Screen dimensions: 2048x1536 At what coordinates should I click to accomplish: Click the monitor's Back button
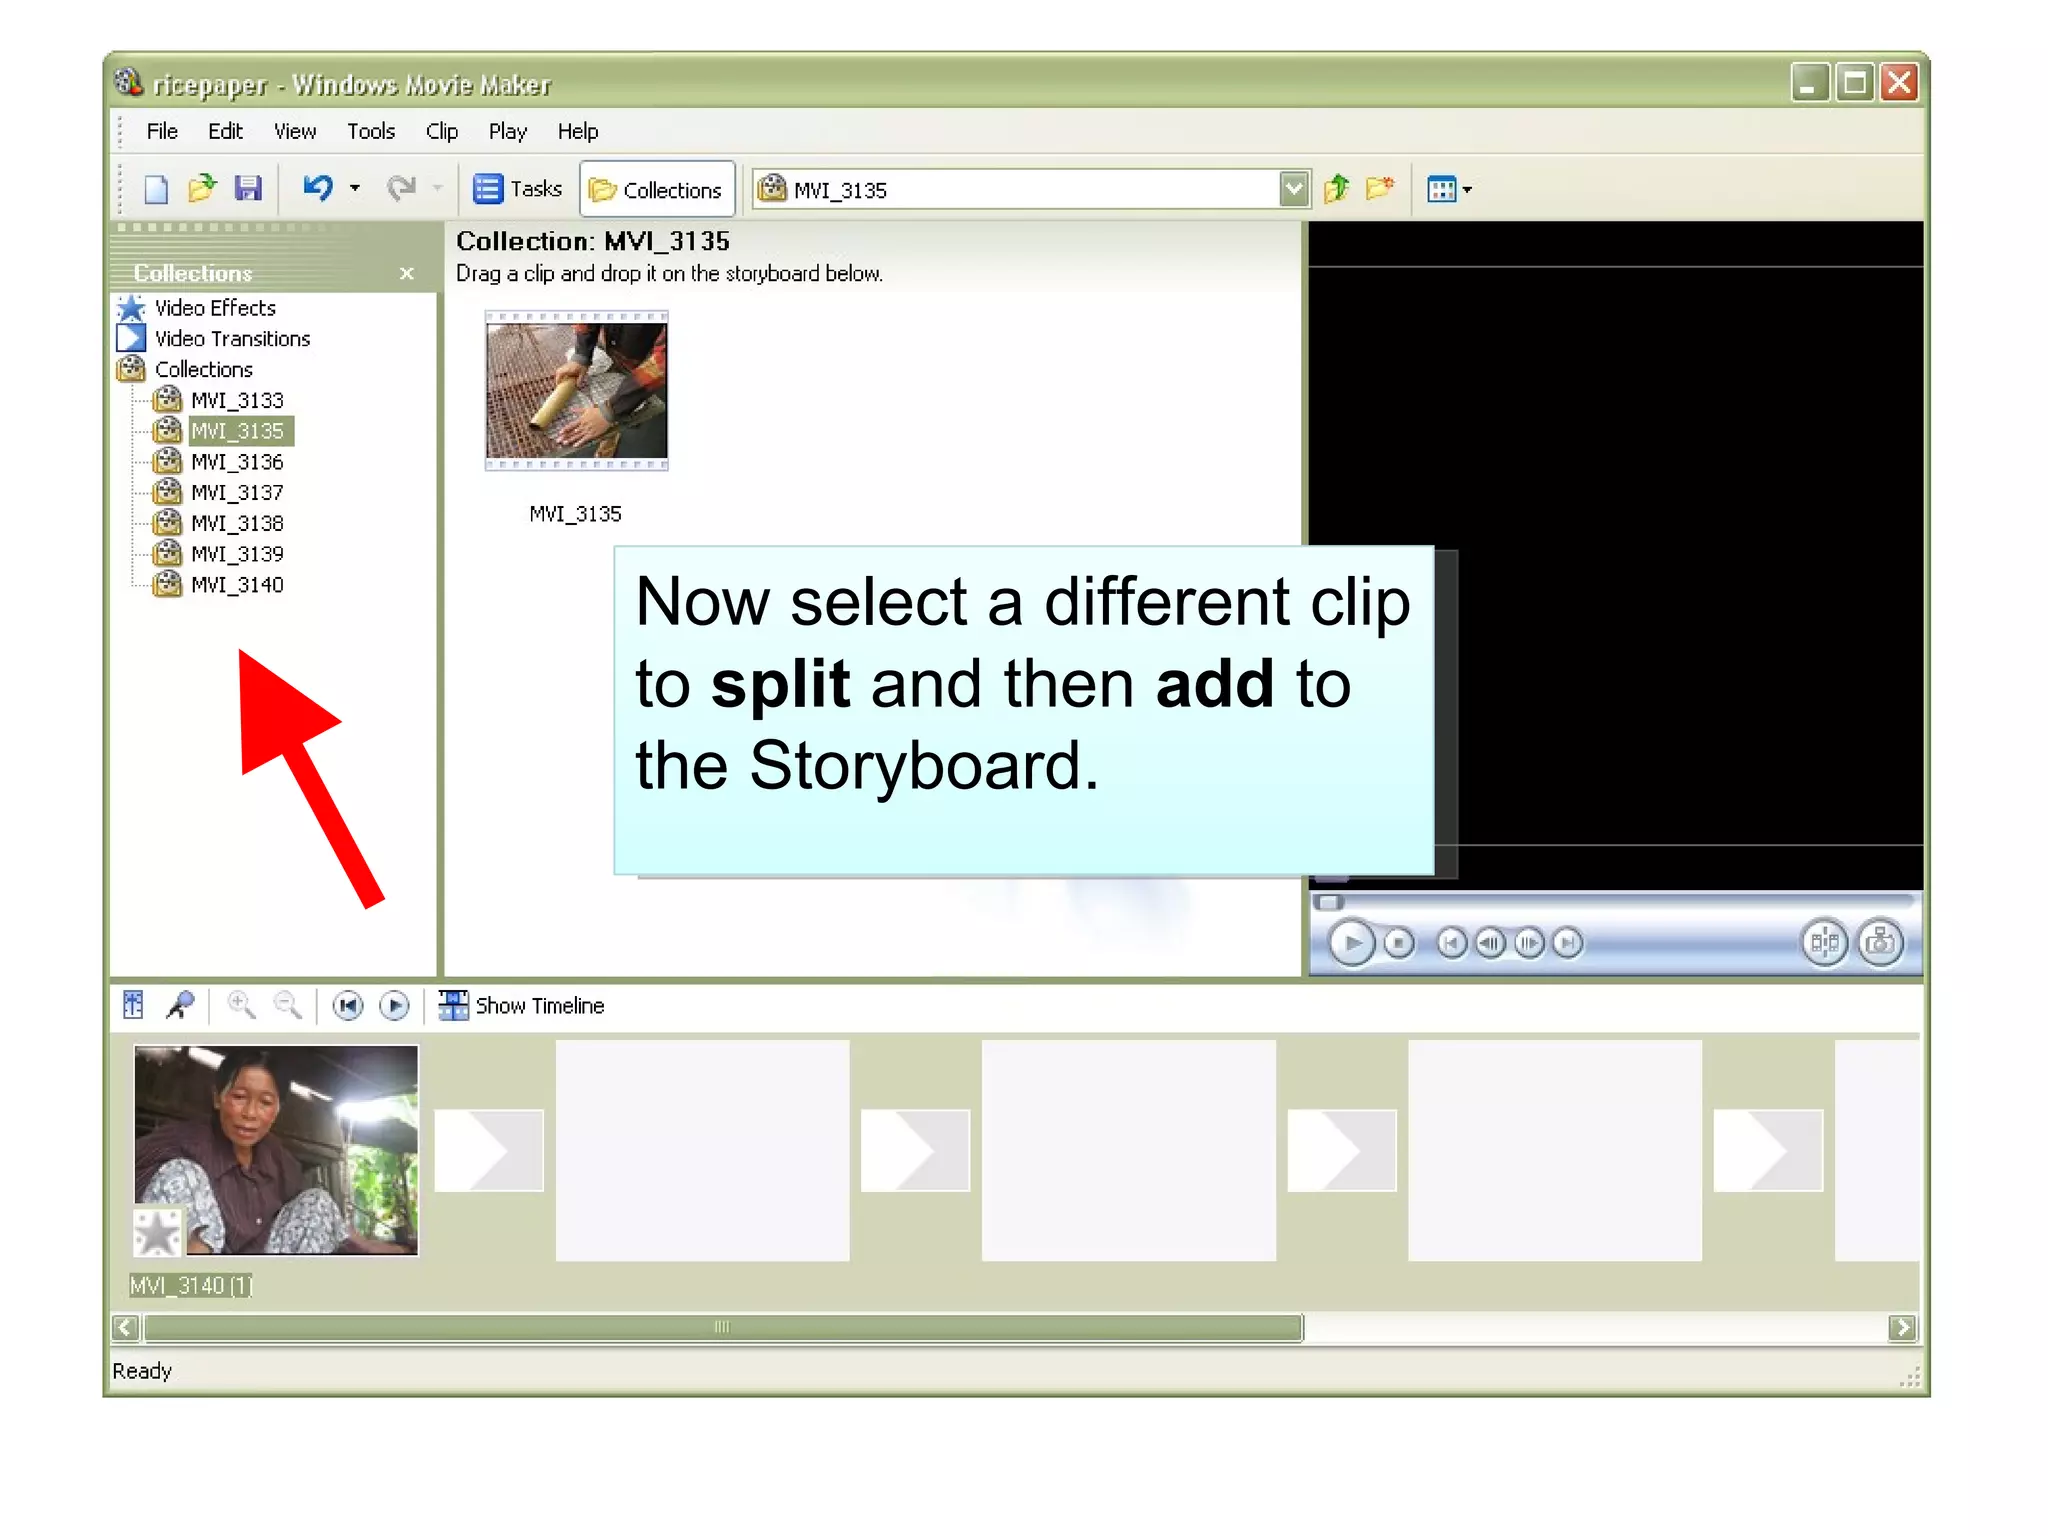1451,943
